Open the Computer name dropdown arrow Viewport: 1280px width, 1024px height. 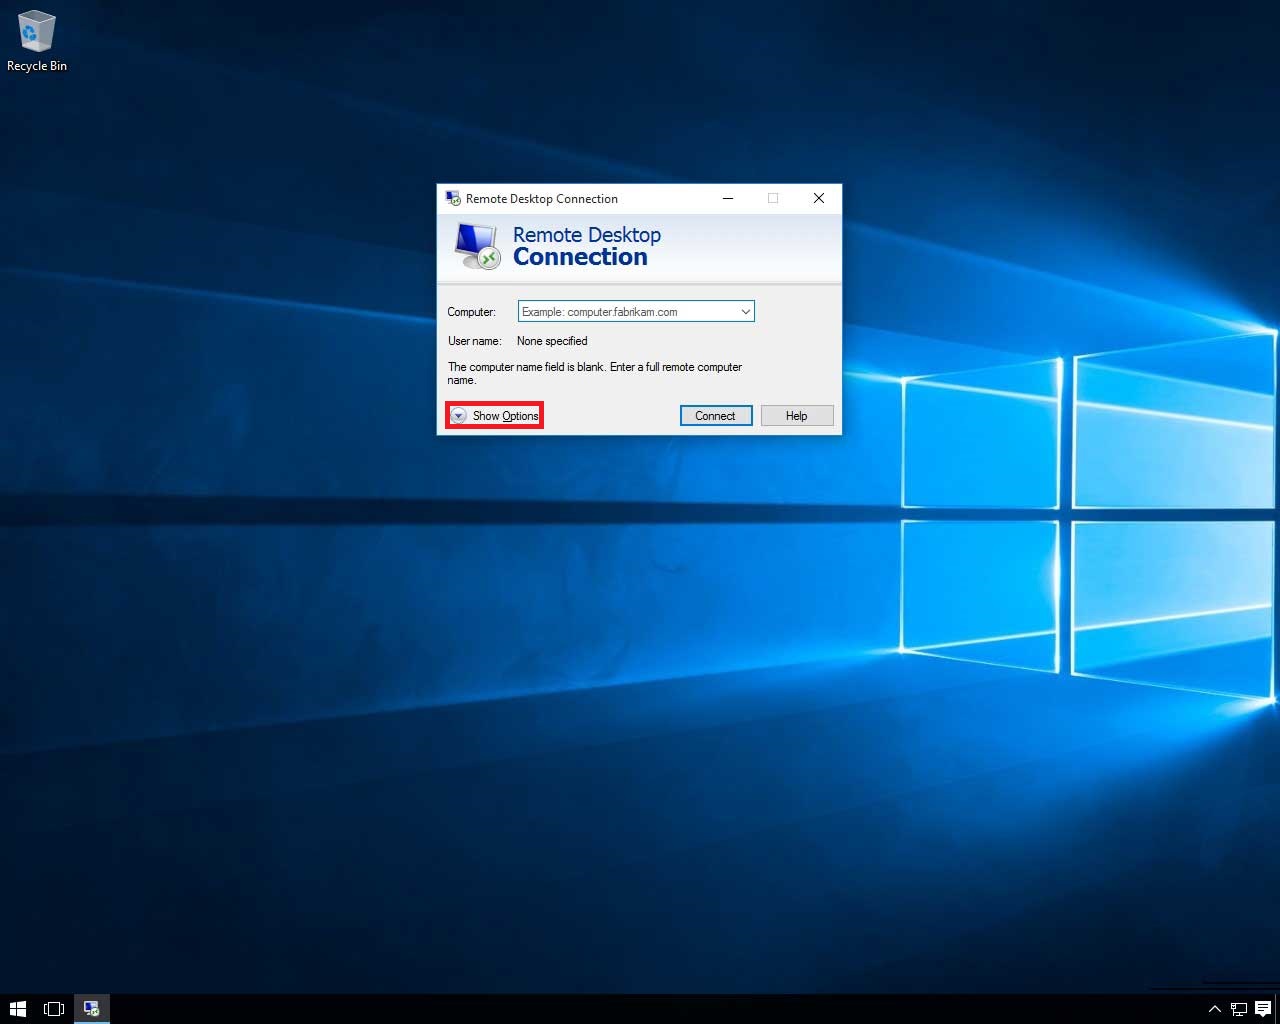pyautogui.click(x=745, y=312)
